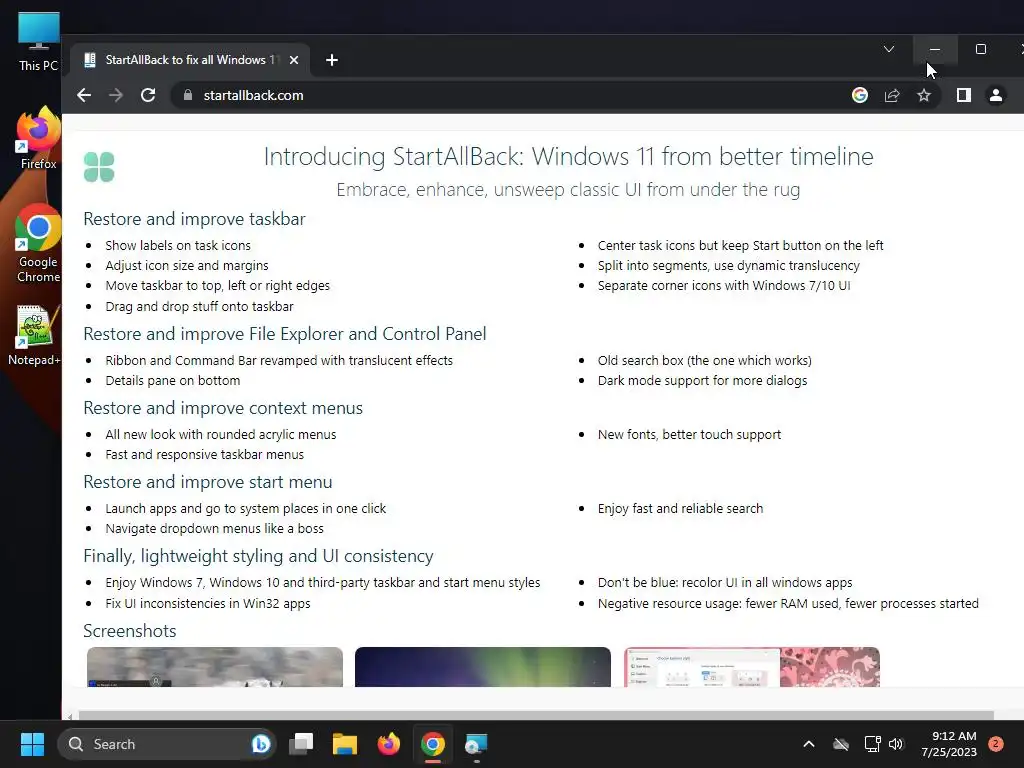Switch to Chrome on the taskbar
The image size is (1024, 768).
tap(432, 744)
